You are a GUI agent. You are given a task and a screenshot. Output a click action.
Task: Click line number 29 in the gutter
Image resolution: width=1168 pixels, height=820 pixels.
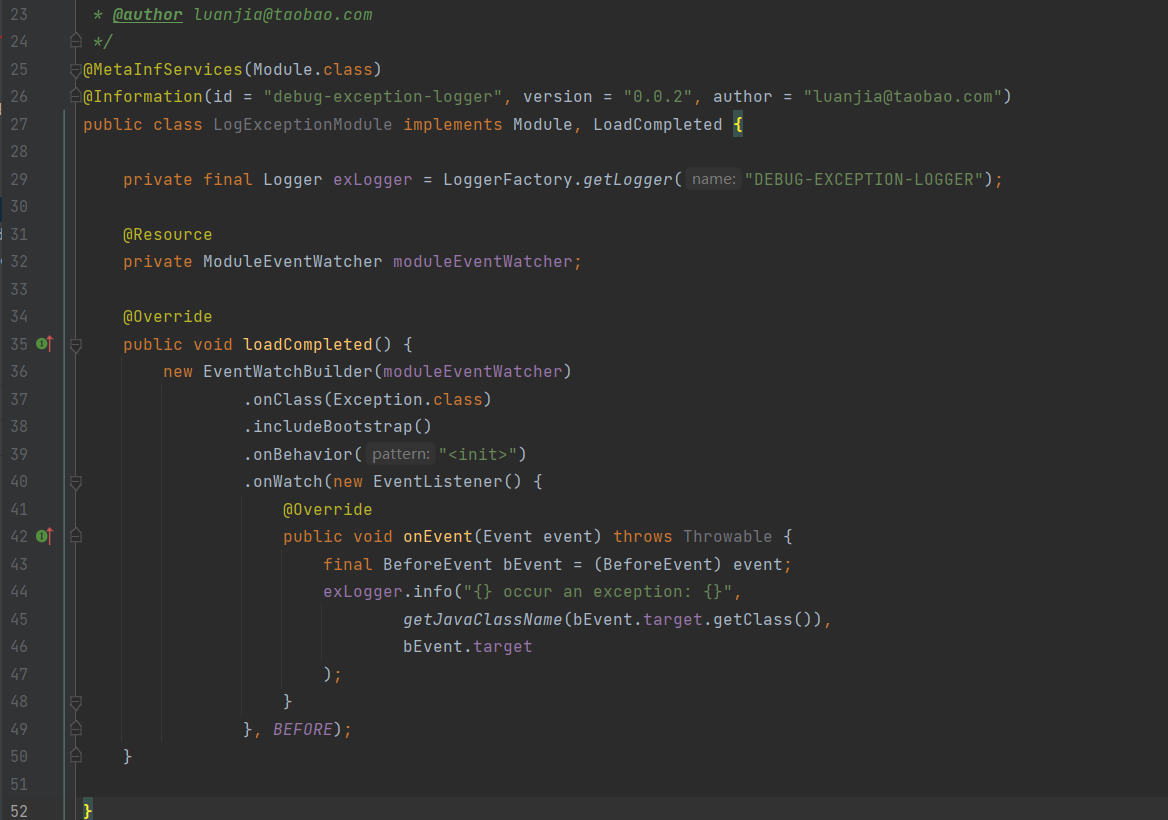click(18, 179)
